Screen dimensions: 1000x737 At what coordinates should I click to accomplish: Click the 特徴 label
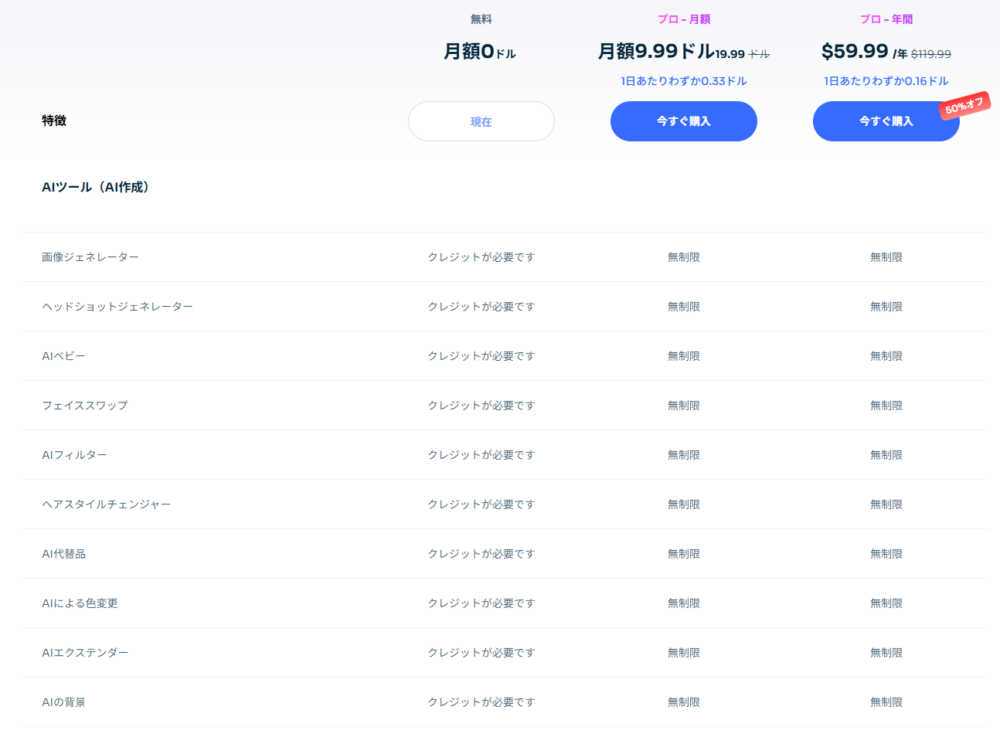pyautogui.click(x=54, y=120)
